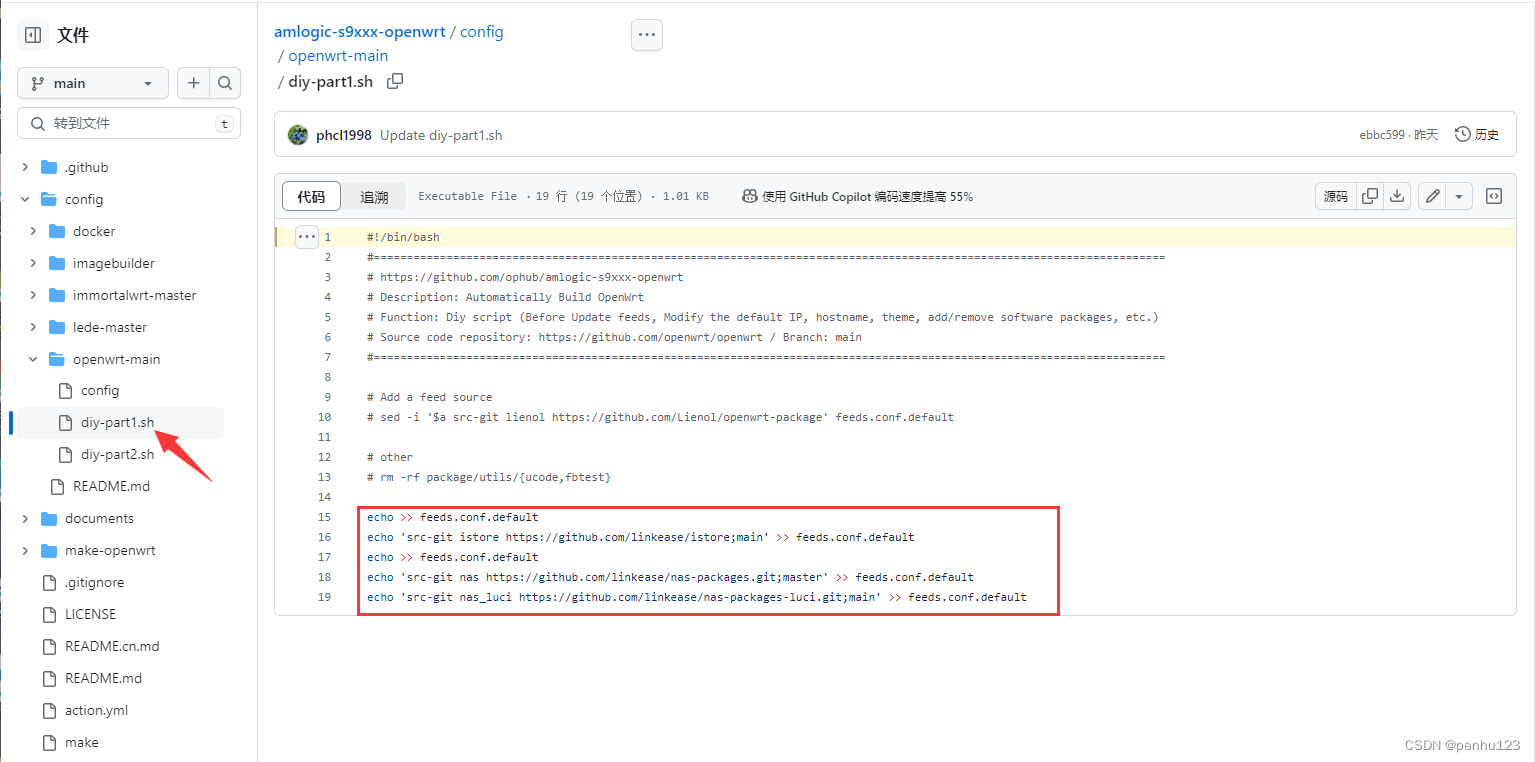Open the raw 源码 view button
The width and height of the screenshot is (1535, 762).
tap(1335, 196)
